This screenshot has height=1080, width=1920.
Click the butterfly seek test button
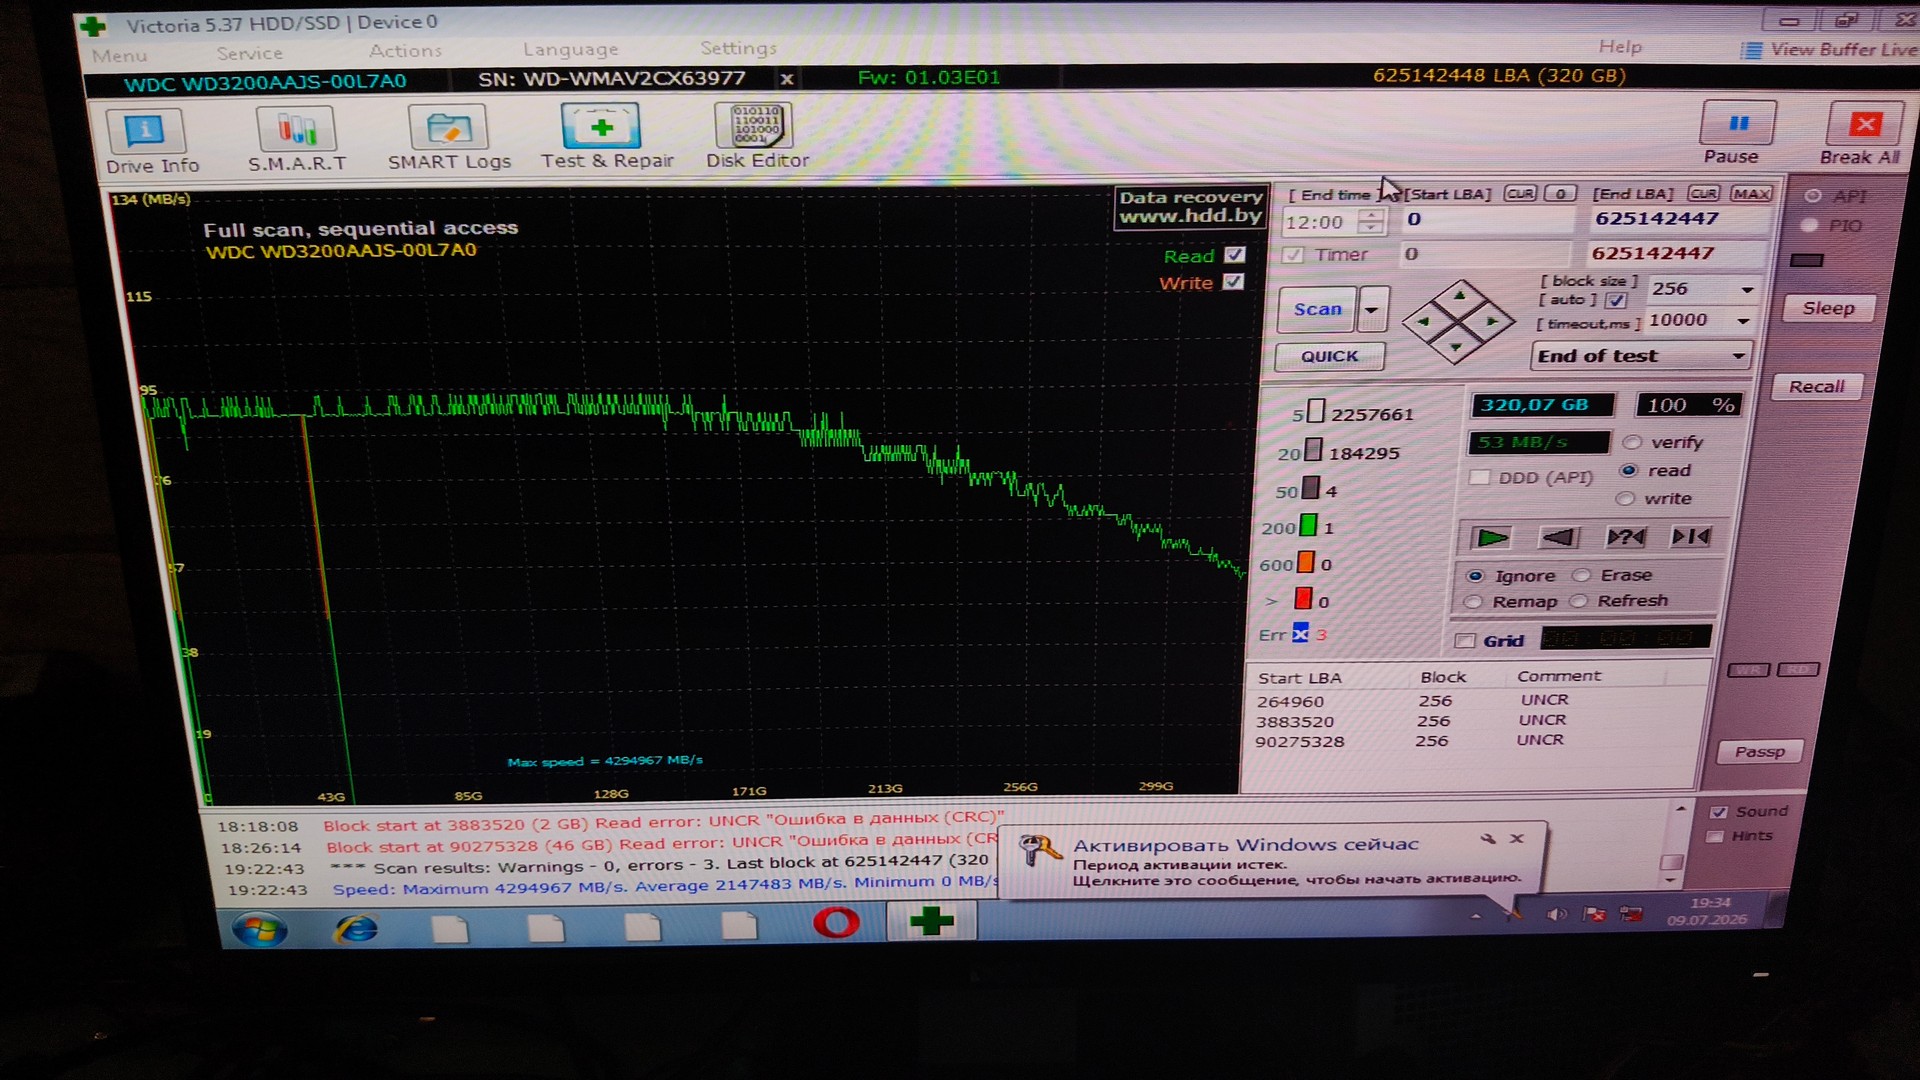[1691, 537]
